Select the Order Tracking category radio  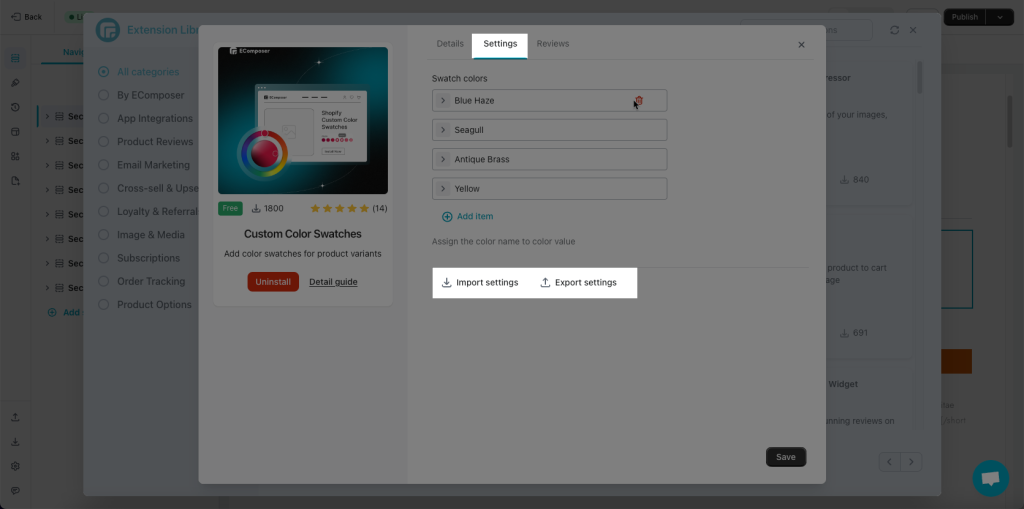(103, 281)
